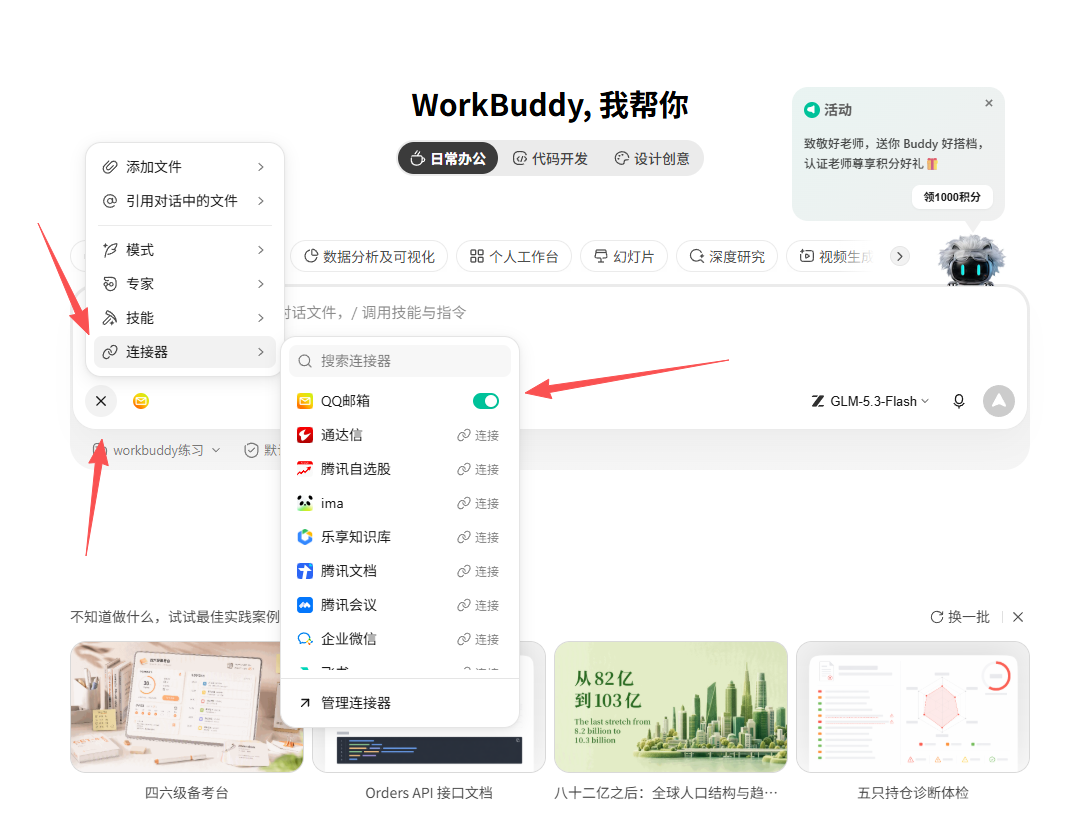Screen dimensions: 1089x823
Task: Click the round send arrow button
Action: point(999,401)
